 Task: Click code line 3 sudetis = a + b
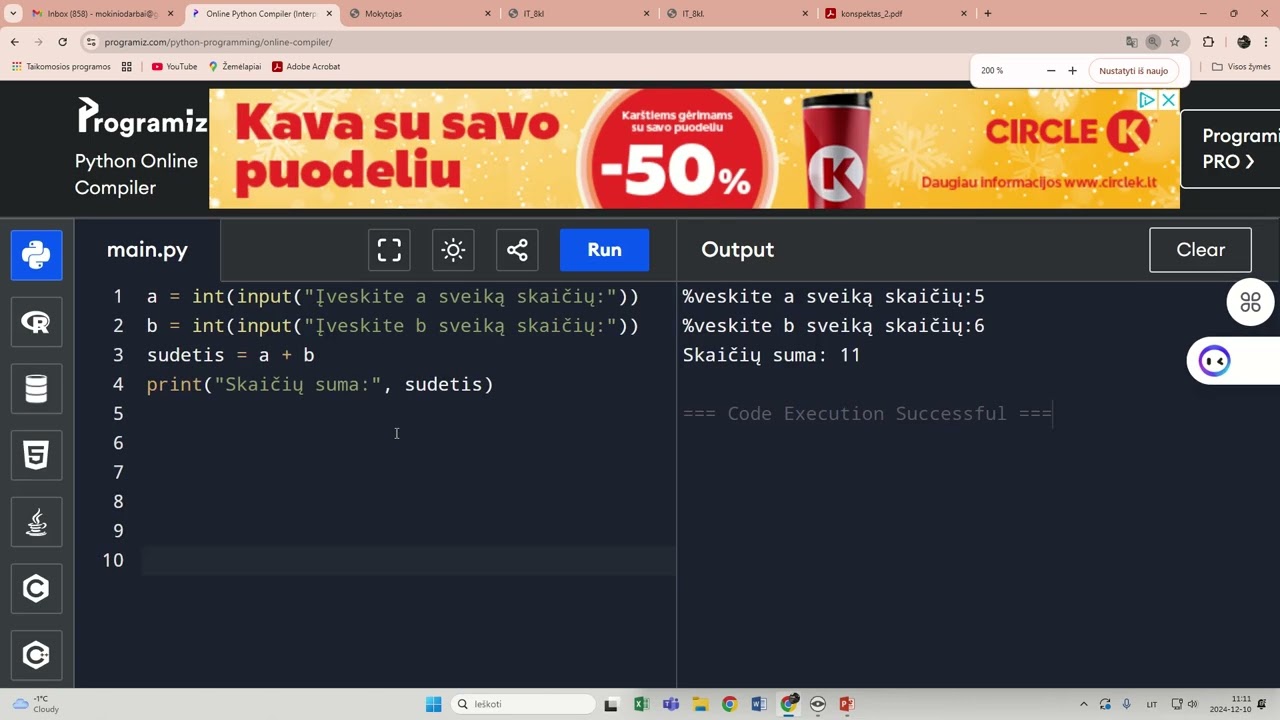(230, 355)
